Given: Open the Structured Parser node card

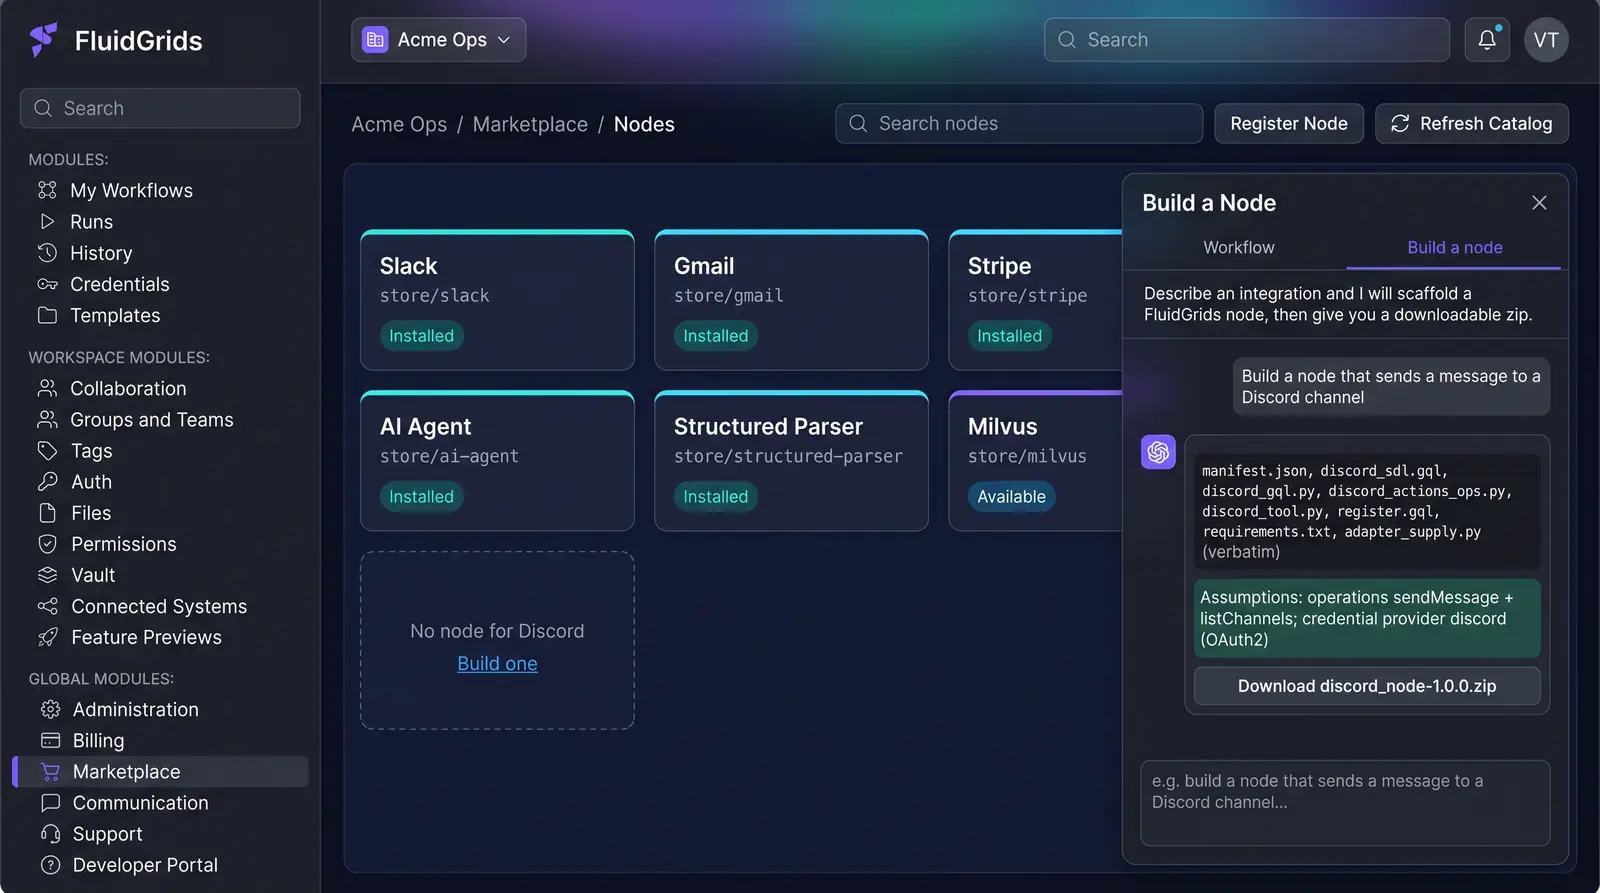Looking at the screenshot, I should [791, 460].
